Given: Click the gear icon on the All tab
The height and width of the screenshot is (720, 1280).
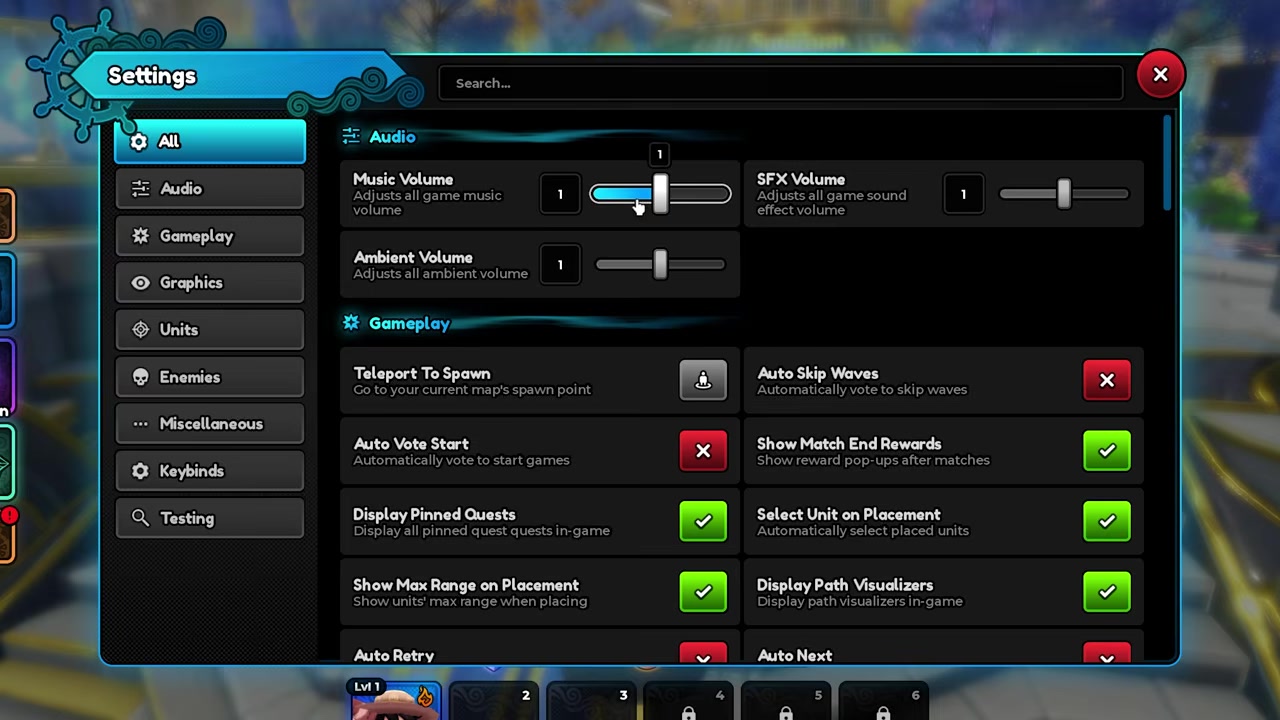Looking at the screenshot, I should click(x=139, y=141).
